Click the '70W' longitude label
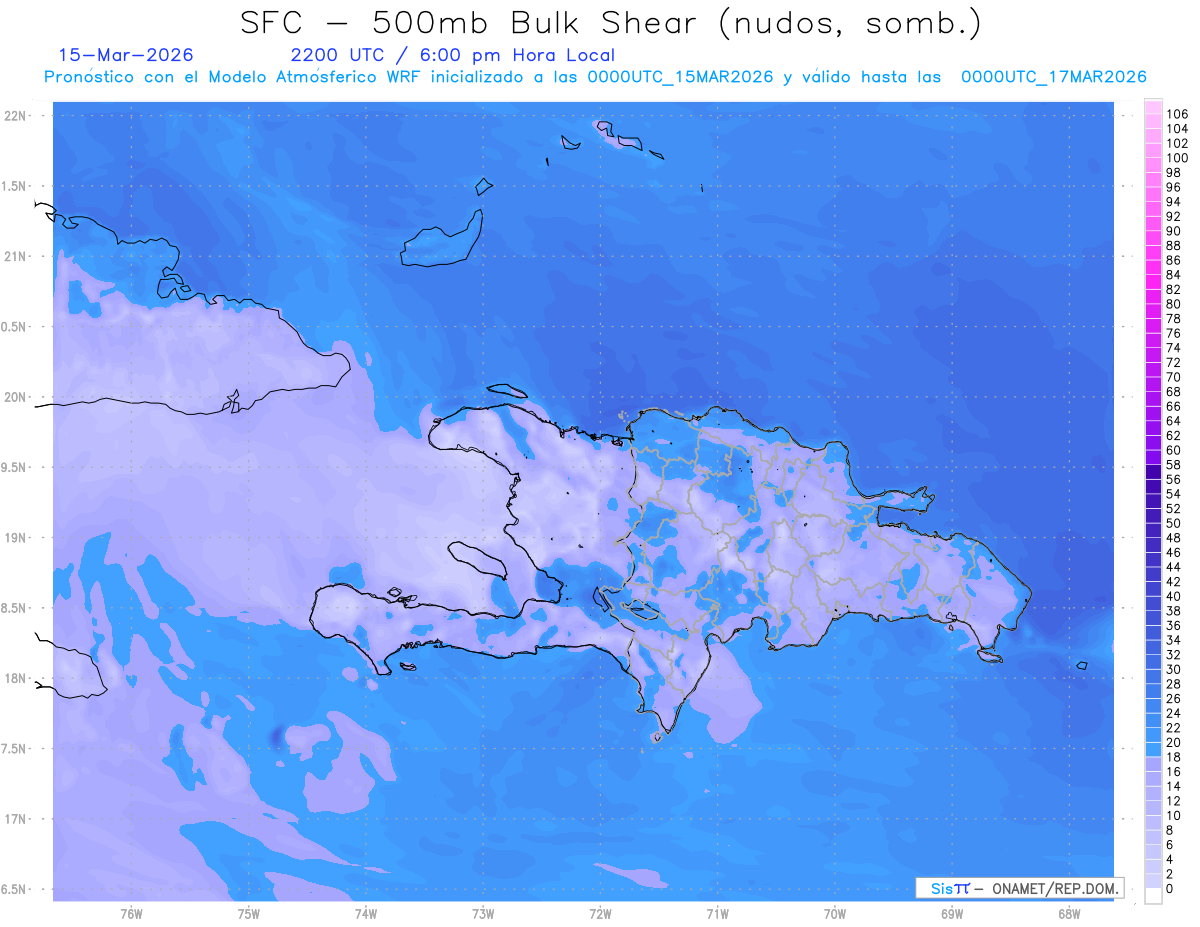The image size is (1200, 927). click(834, 914)
